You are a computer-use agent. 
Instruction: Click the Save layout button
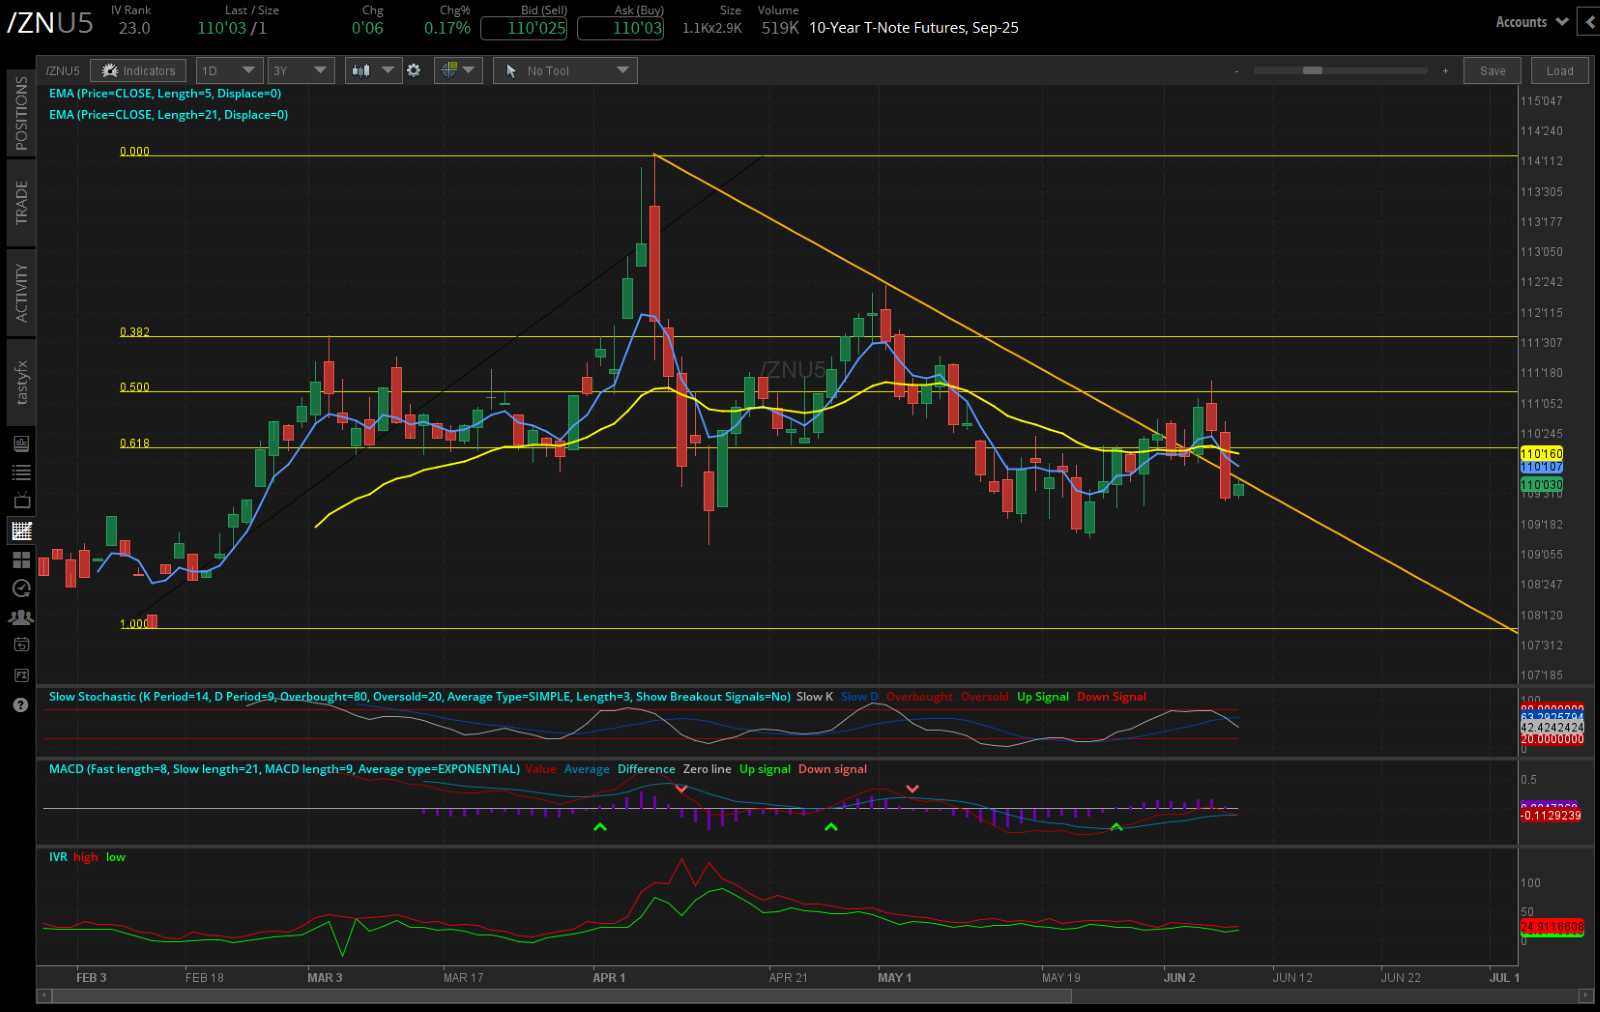point(1492,70)
